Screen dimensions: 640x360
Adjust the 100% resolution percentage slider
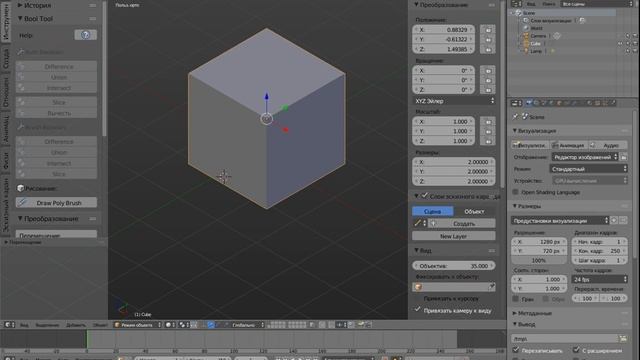point(539,260)
